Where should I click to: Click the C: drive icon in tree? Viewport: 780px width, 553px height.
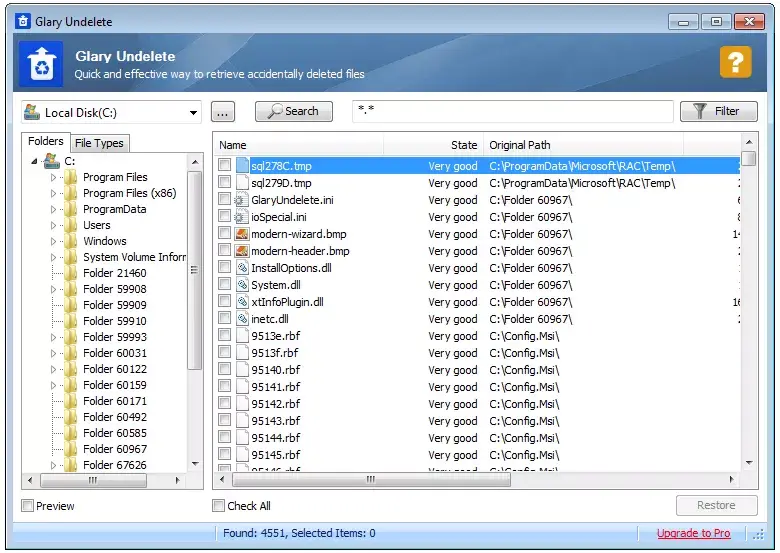[x=51, y=161]
